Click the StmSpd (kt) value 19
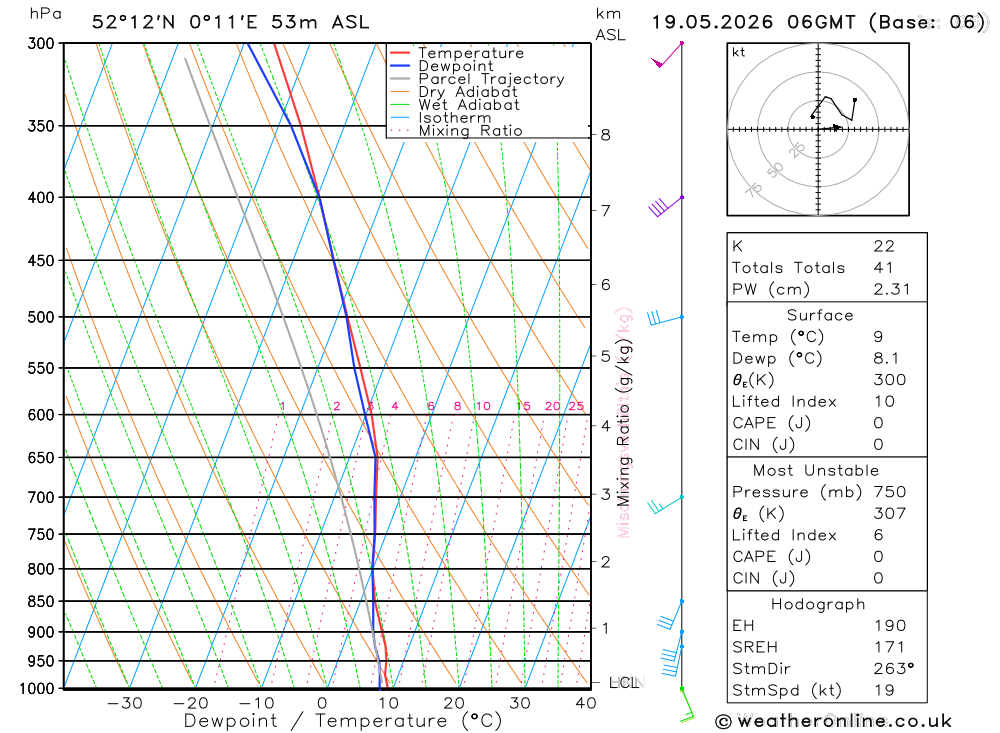Image resolution: width=1000 pixels, height=733 pixels. [884, 690]
